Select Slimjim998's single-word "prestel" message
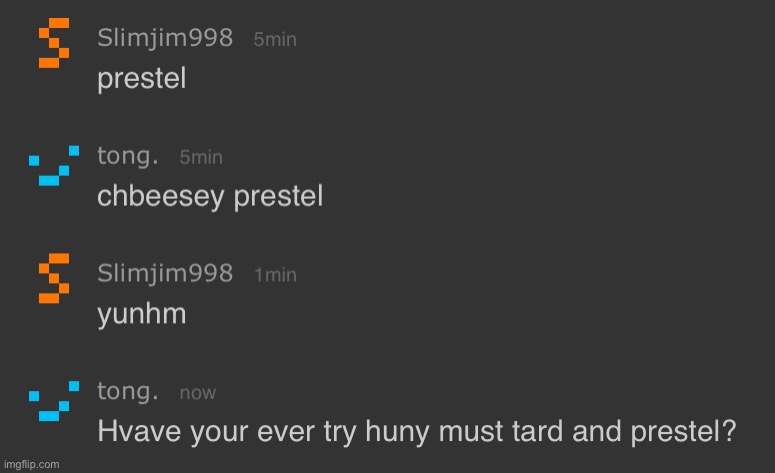 pos(142,79)
